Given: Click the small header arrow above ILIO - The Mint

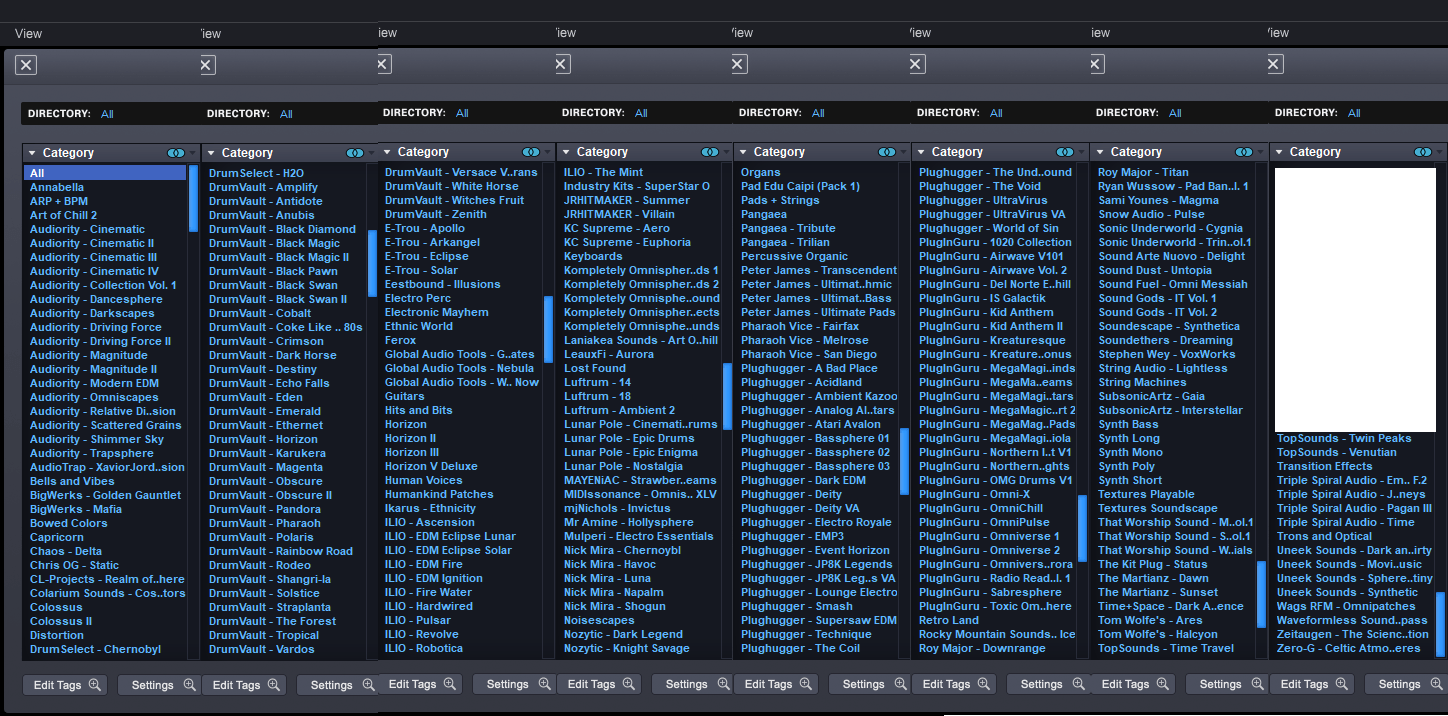Looking at the screenshot, I should pyautogui.click(x=728, y=152).
